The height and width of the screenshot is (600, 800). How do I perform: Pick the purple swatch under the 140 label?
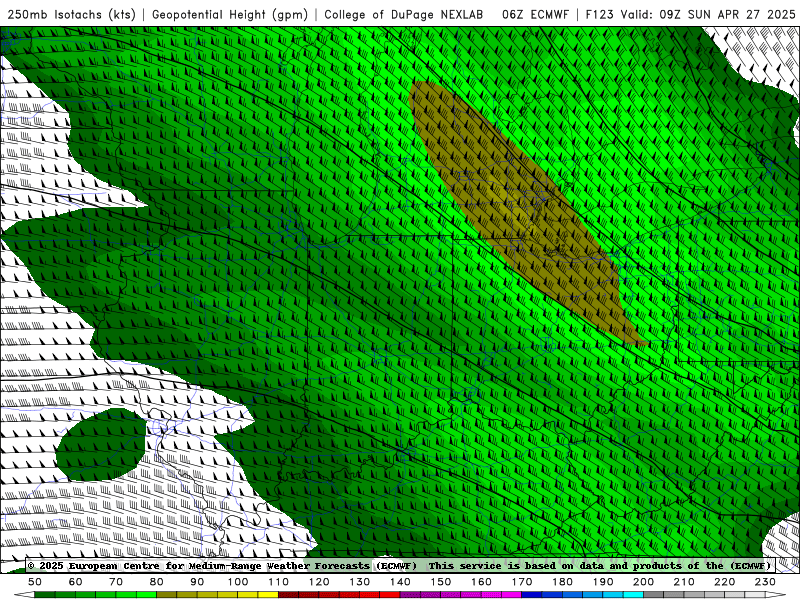pos(410,595)
